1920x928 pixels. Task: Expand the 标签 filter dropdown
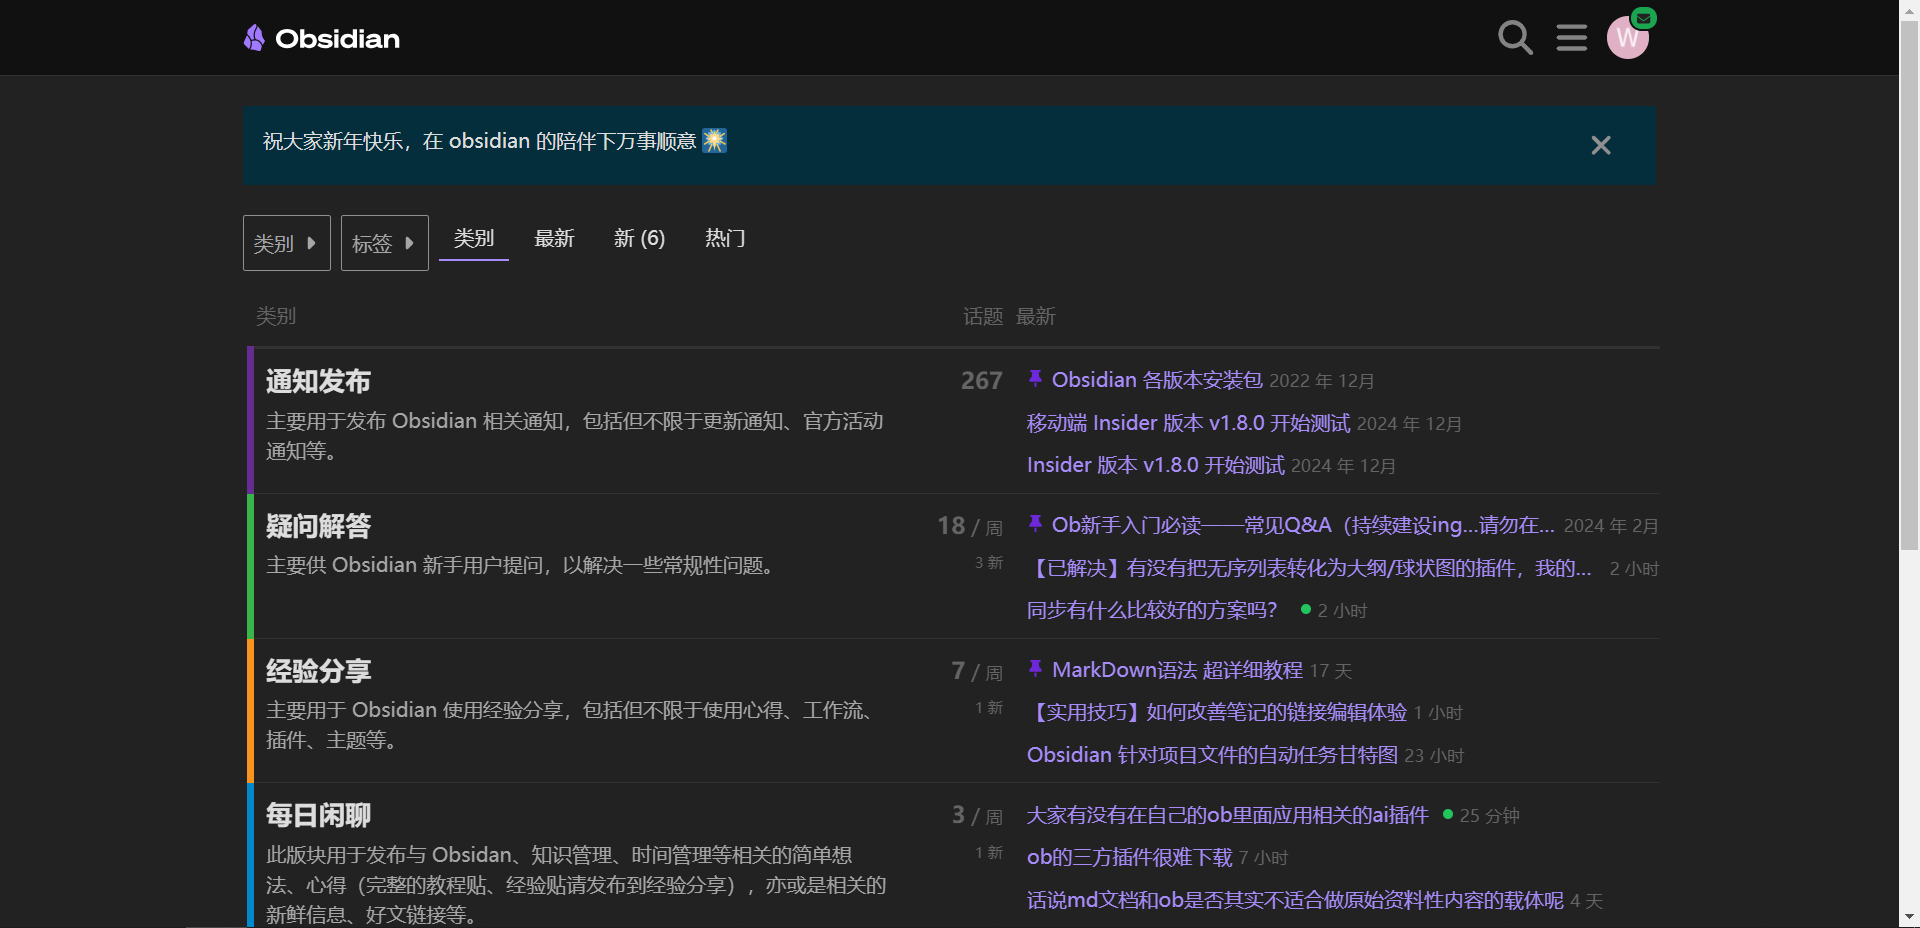384,243
